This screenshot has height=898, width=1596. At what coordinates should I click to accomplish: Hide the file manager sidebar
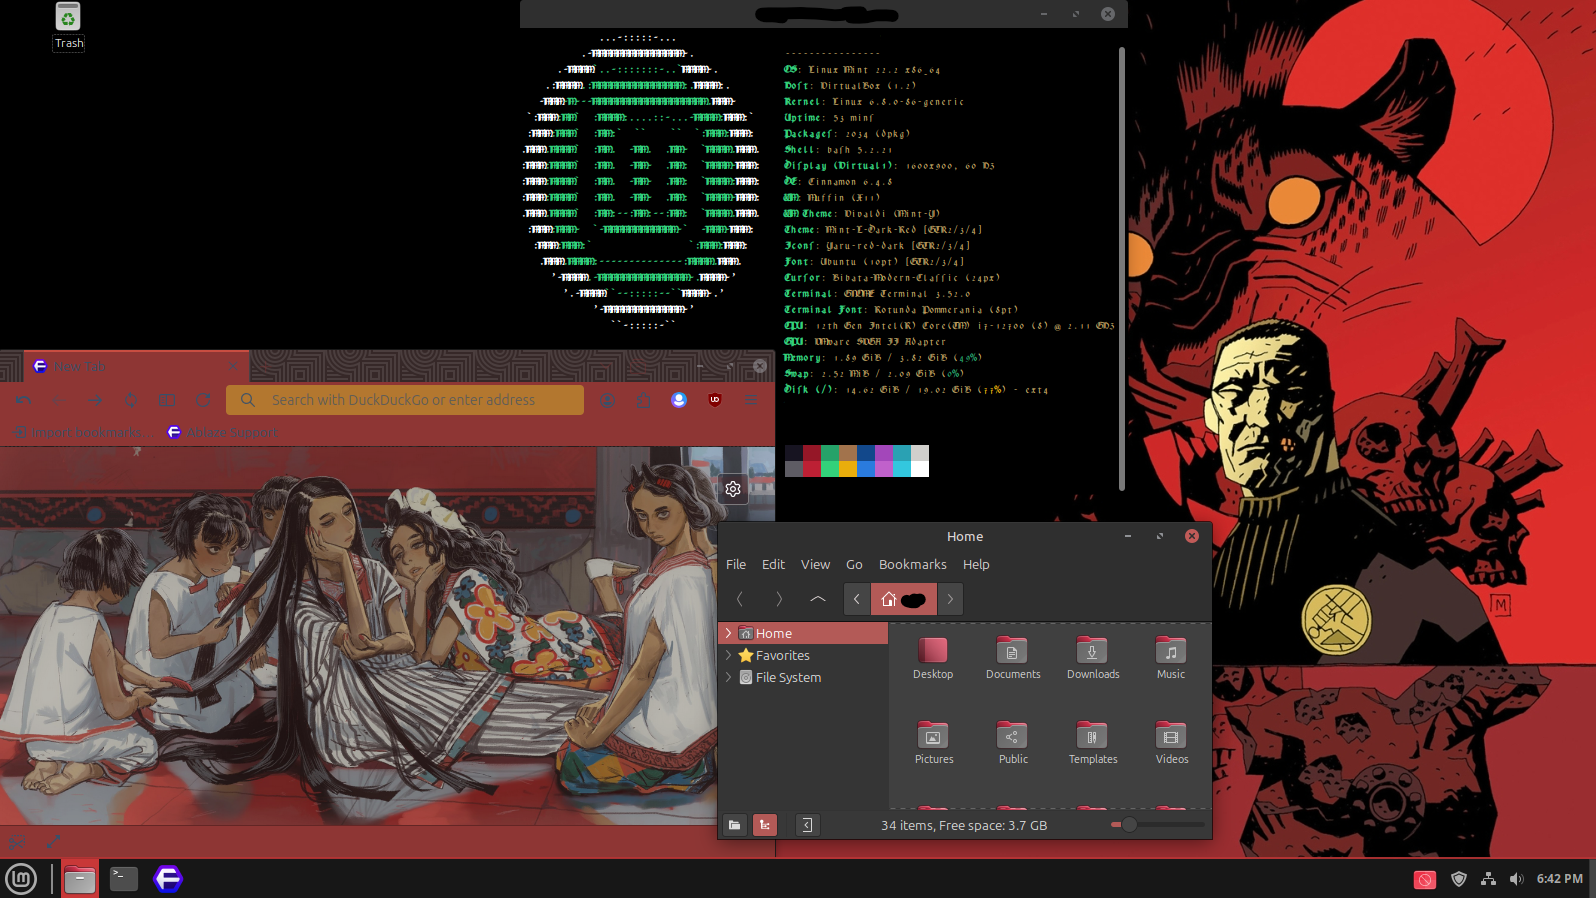pyautogui.click(x=807, y=825)
